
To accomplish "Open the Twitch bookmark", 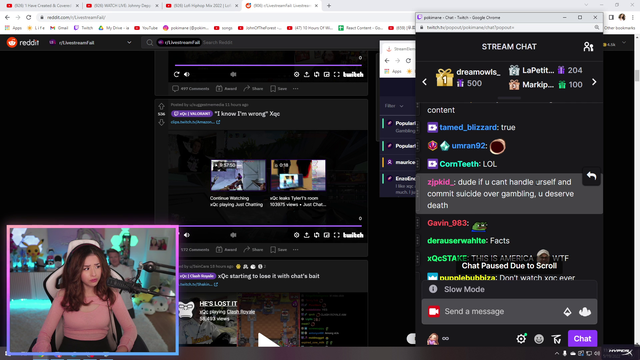I will click(83, 28).
